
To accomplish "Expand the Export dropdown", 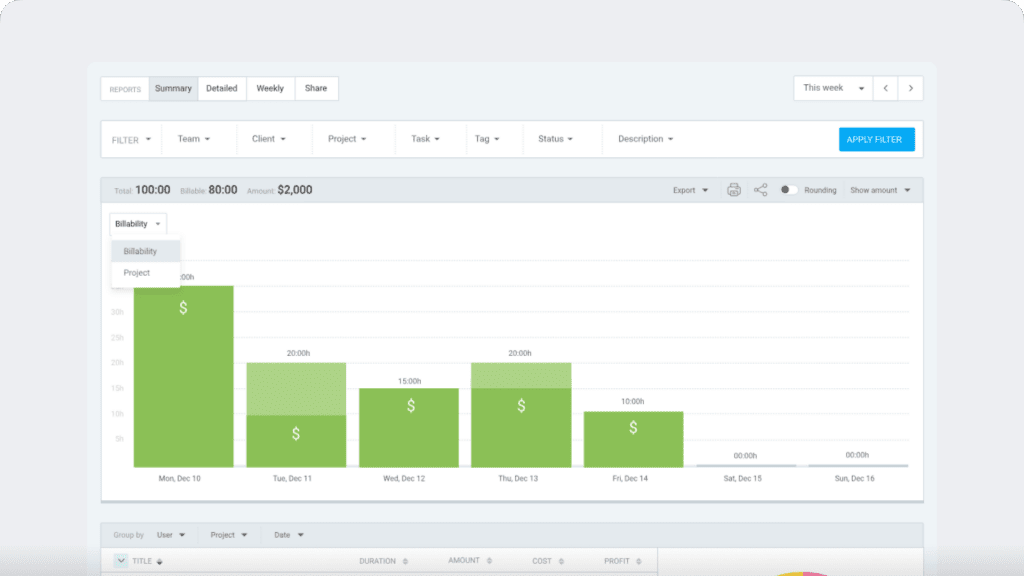I will tap(690, 190).
